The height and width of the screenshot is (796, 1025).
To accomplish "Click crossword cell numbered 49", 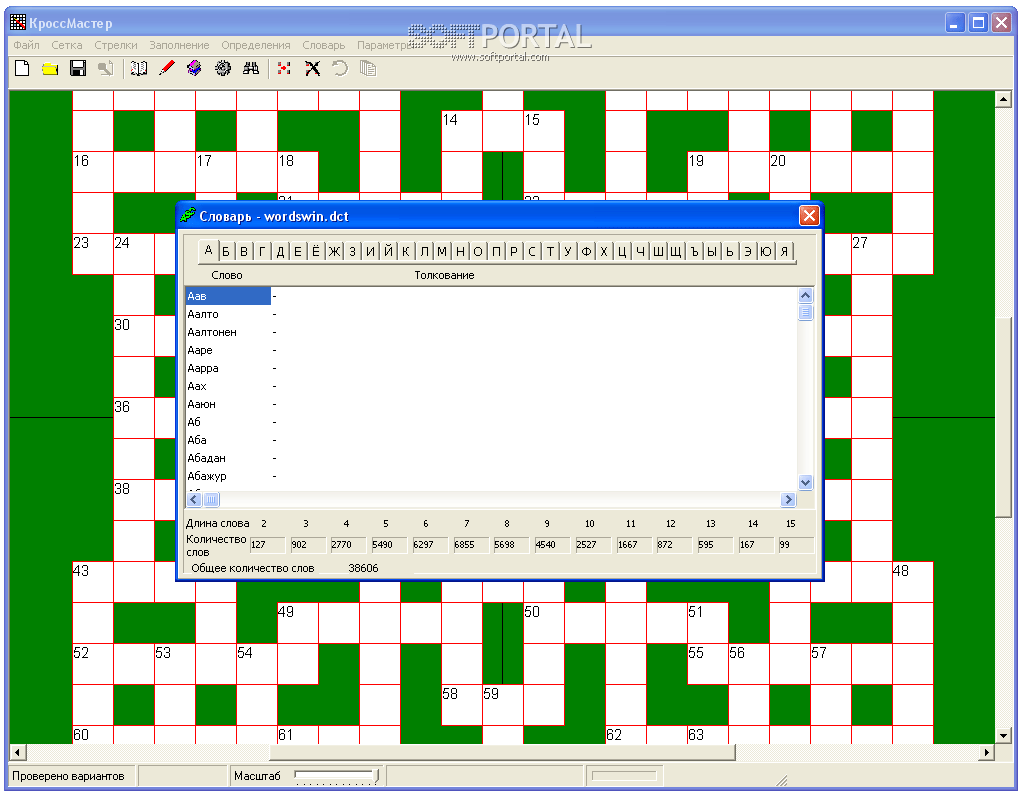I will pyautogui.click(x=298, y=623).
